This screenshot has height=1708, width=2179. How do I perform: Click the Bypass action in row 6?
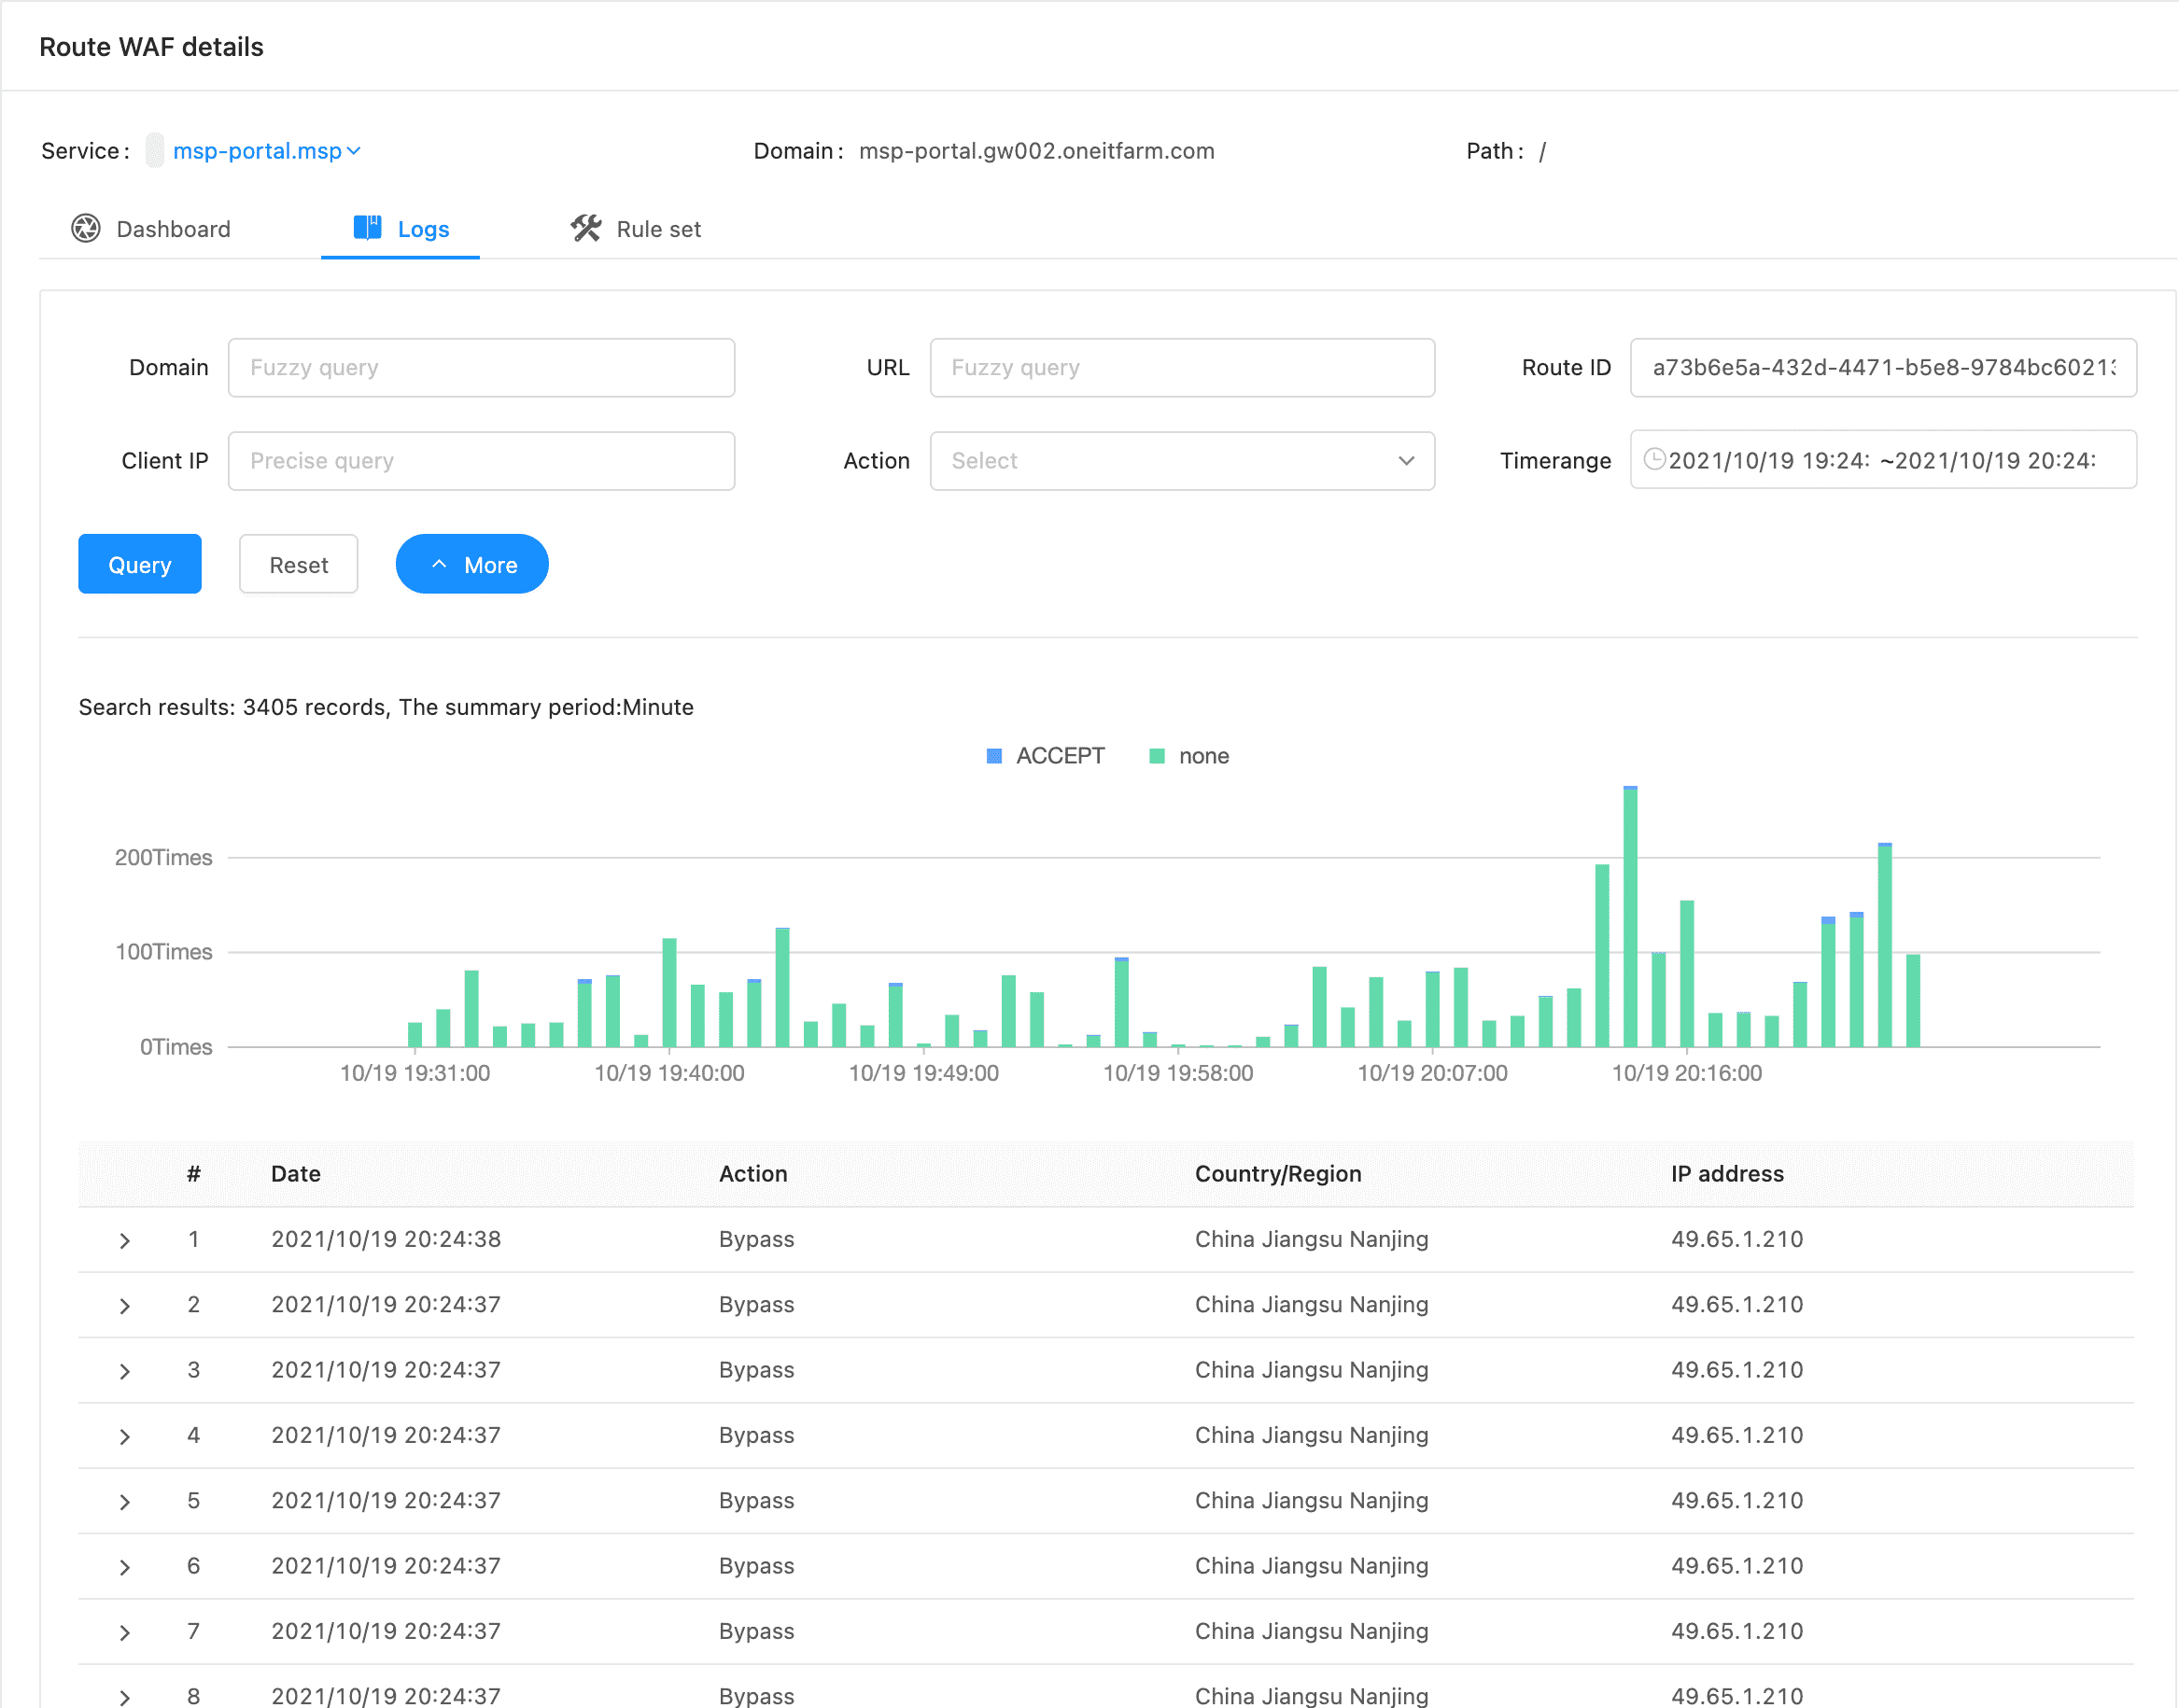pyautogui.click(x=756, y=1566)
